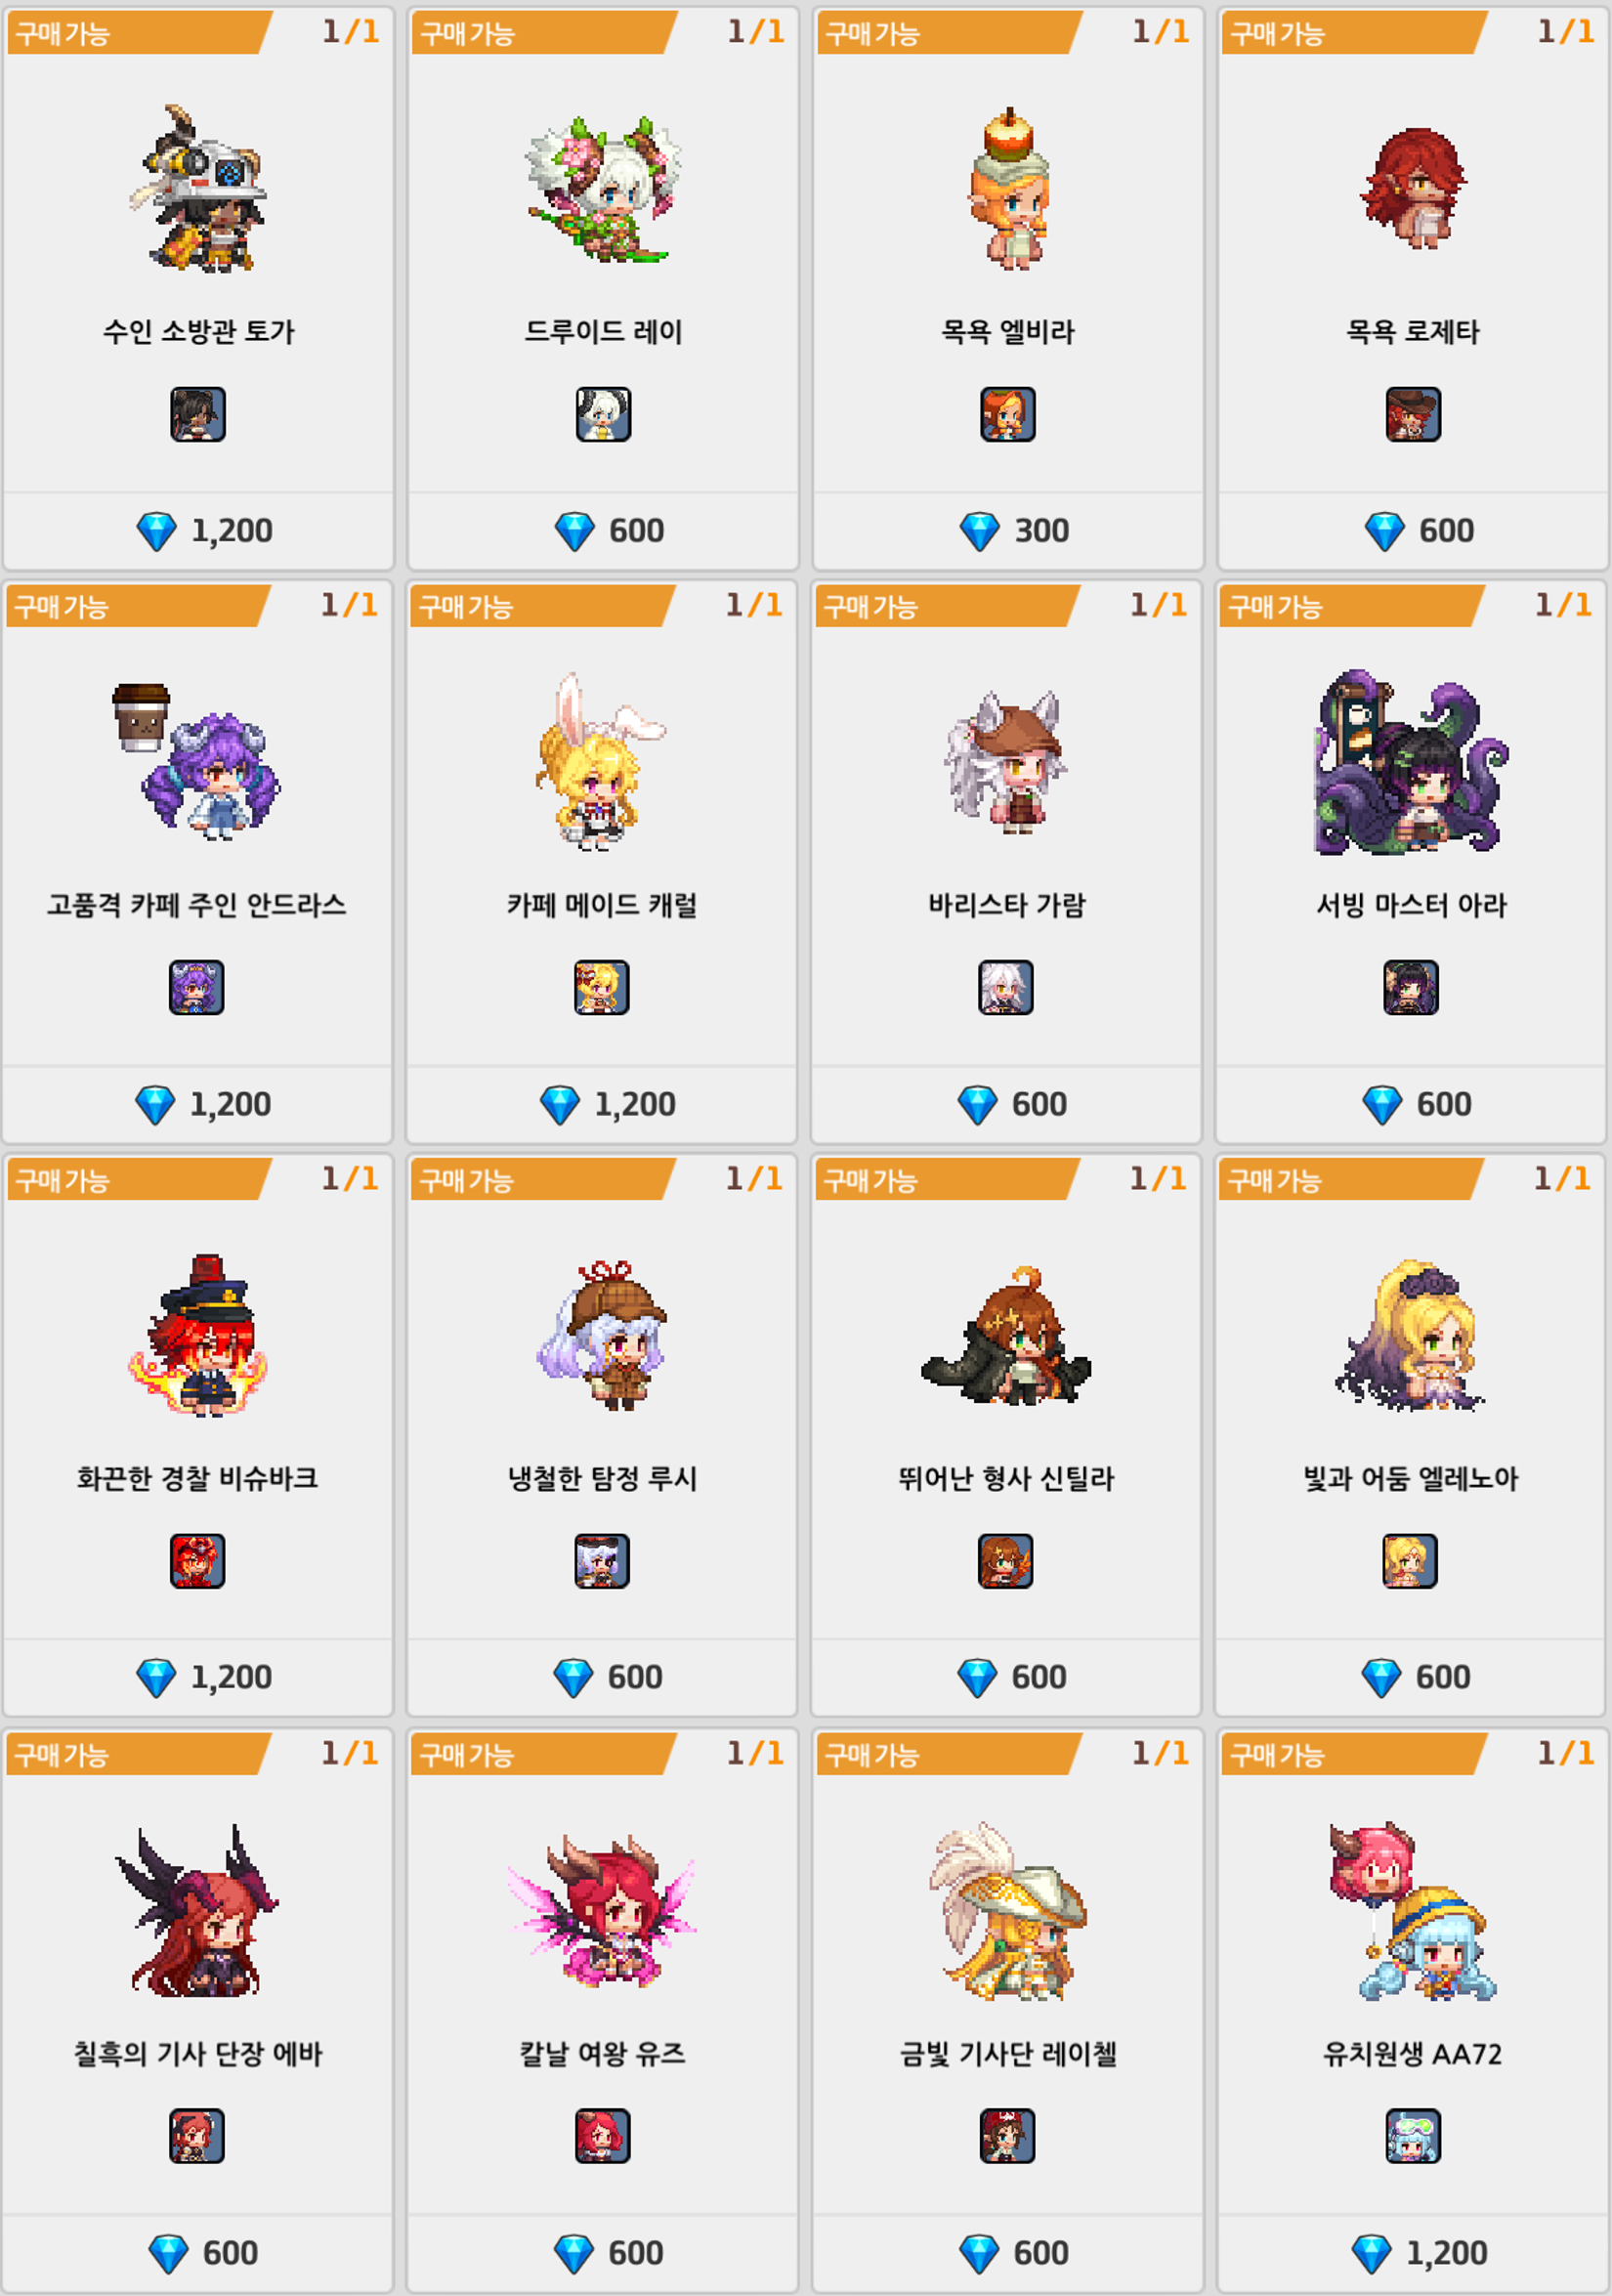The height and width of the screenshot is (2296, 1612).
Task: Open the 고품격 카페 주인 안드라스 portrait icon
Action: 196,987
